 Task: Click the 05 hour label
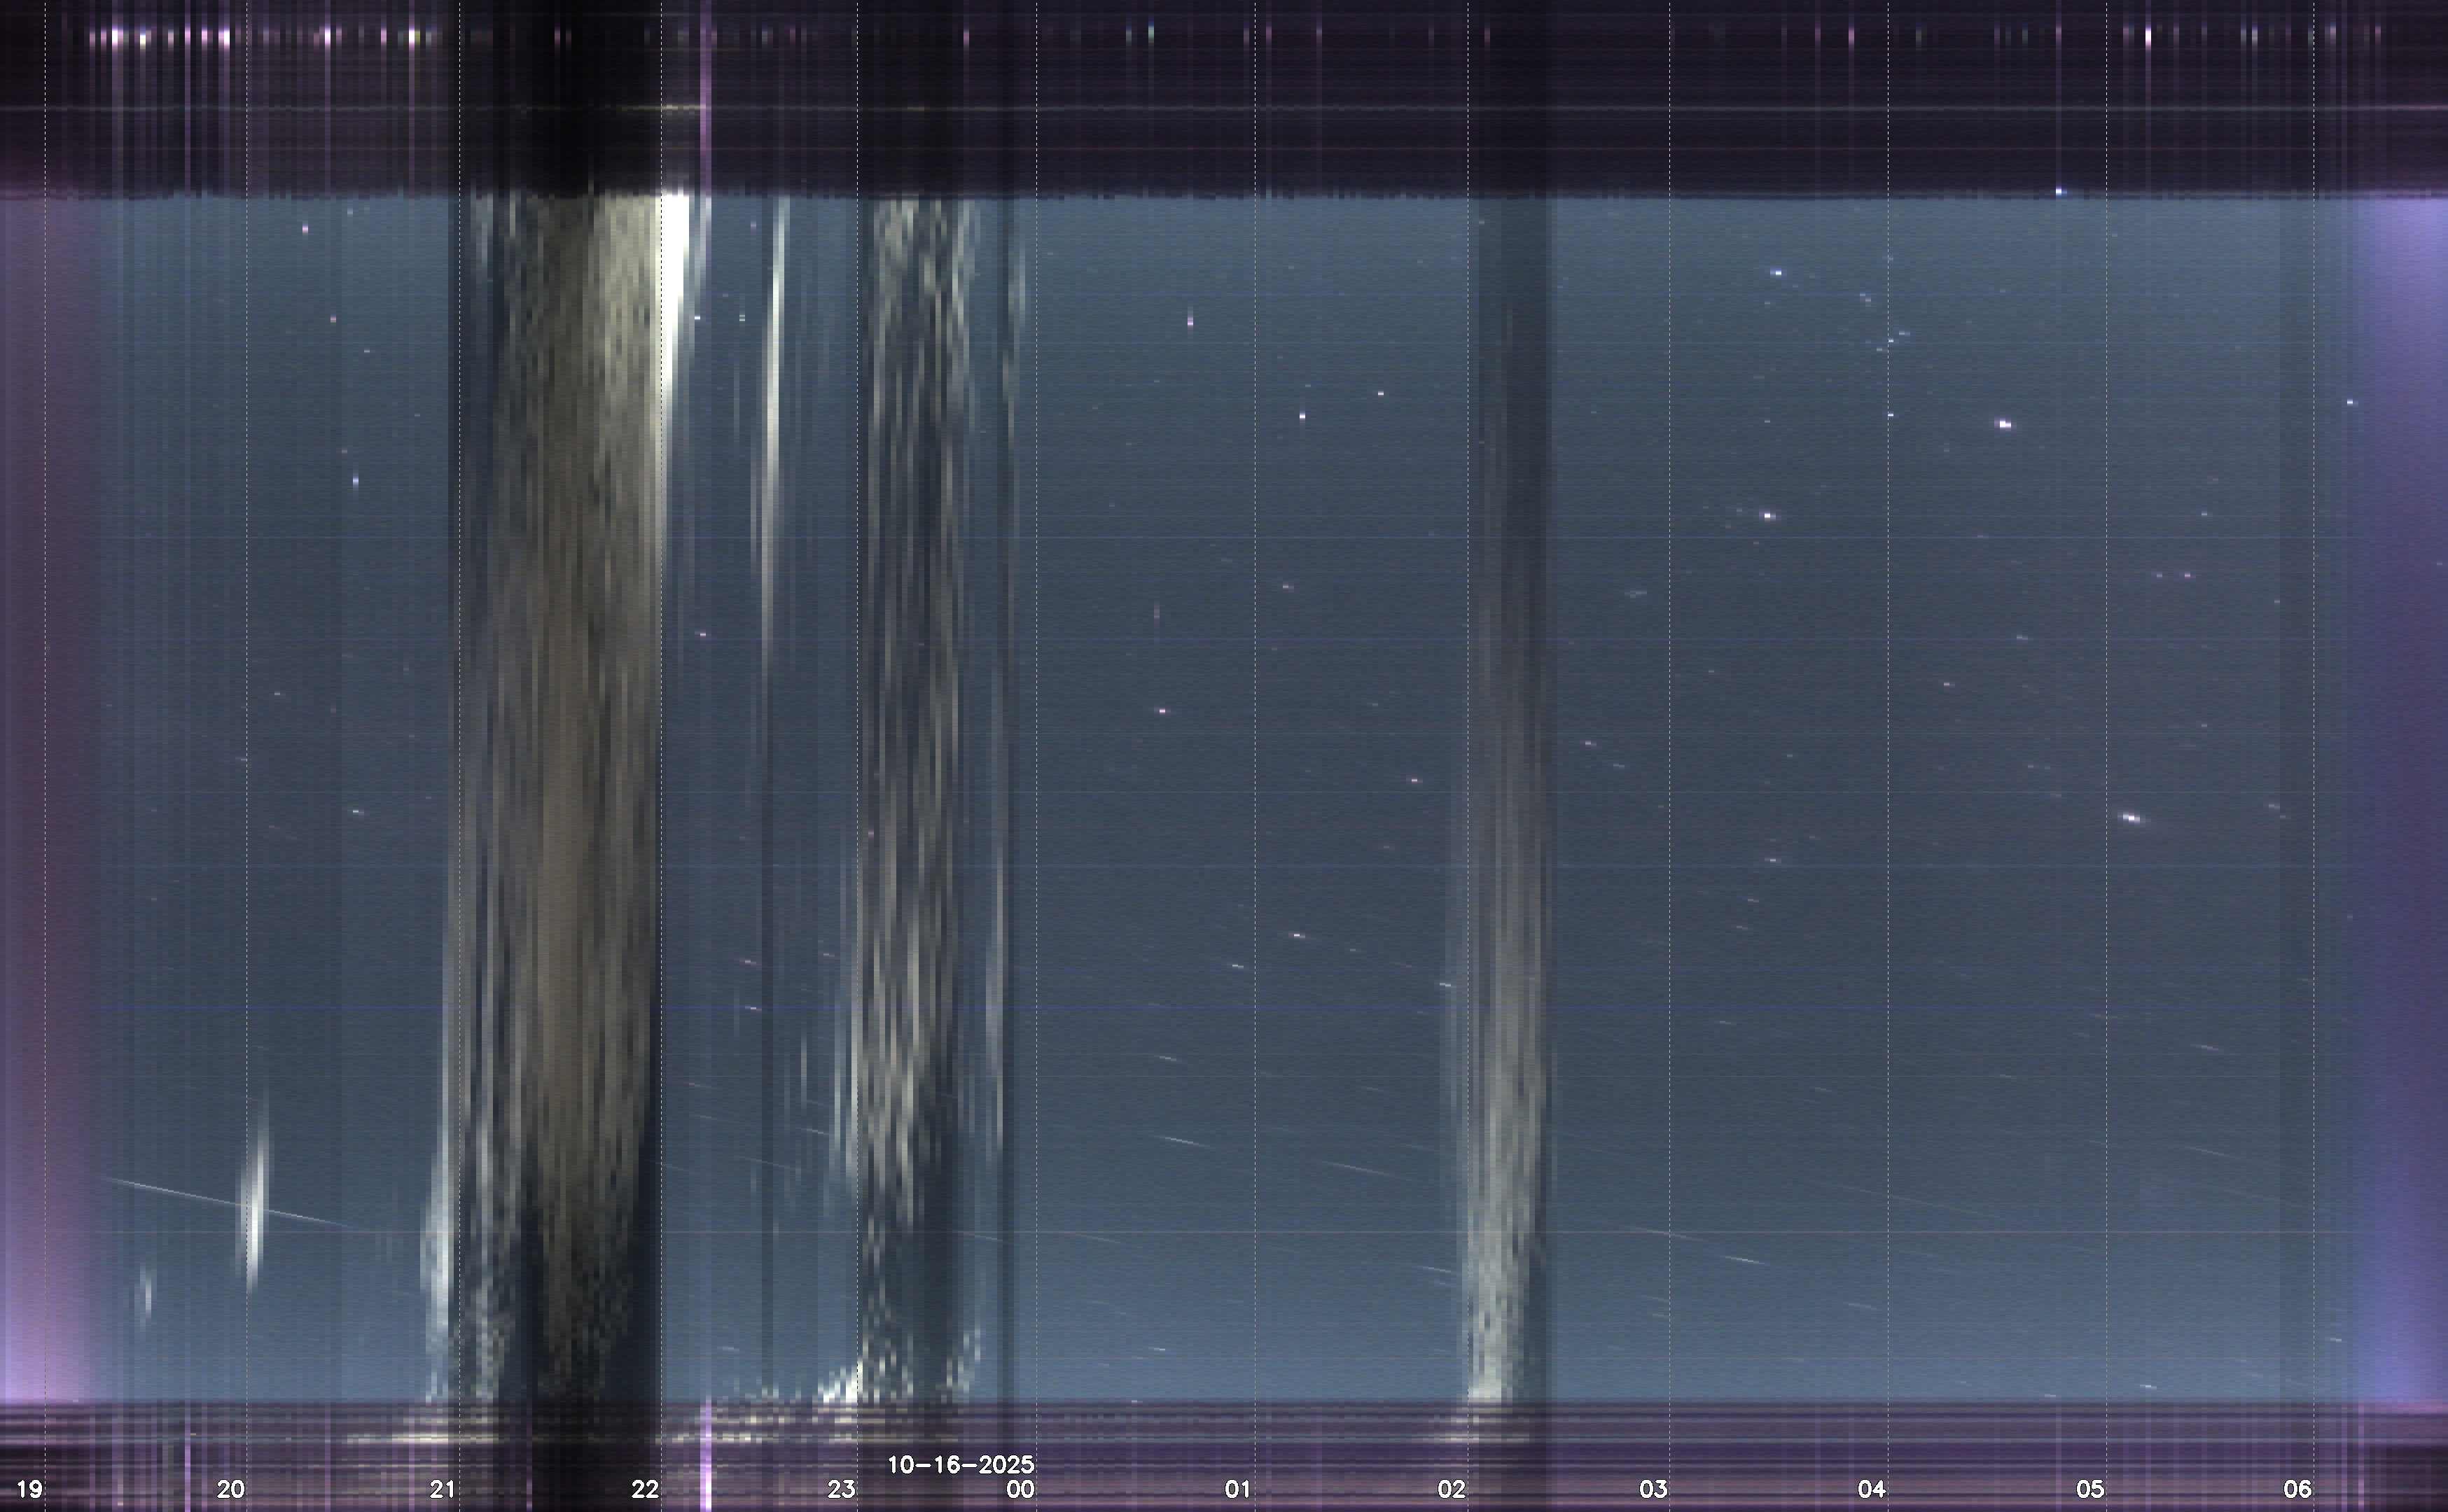pos(2090,1489)
